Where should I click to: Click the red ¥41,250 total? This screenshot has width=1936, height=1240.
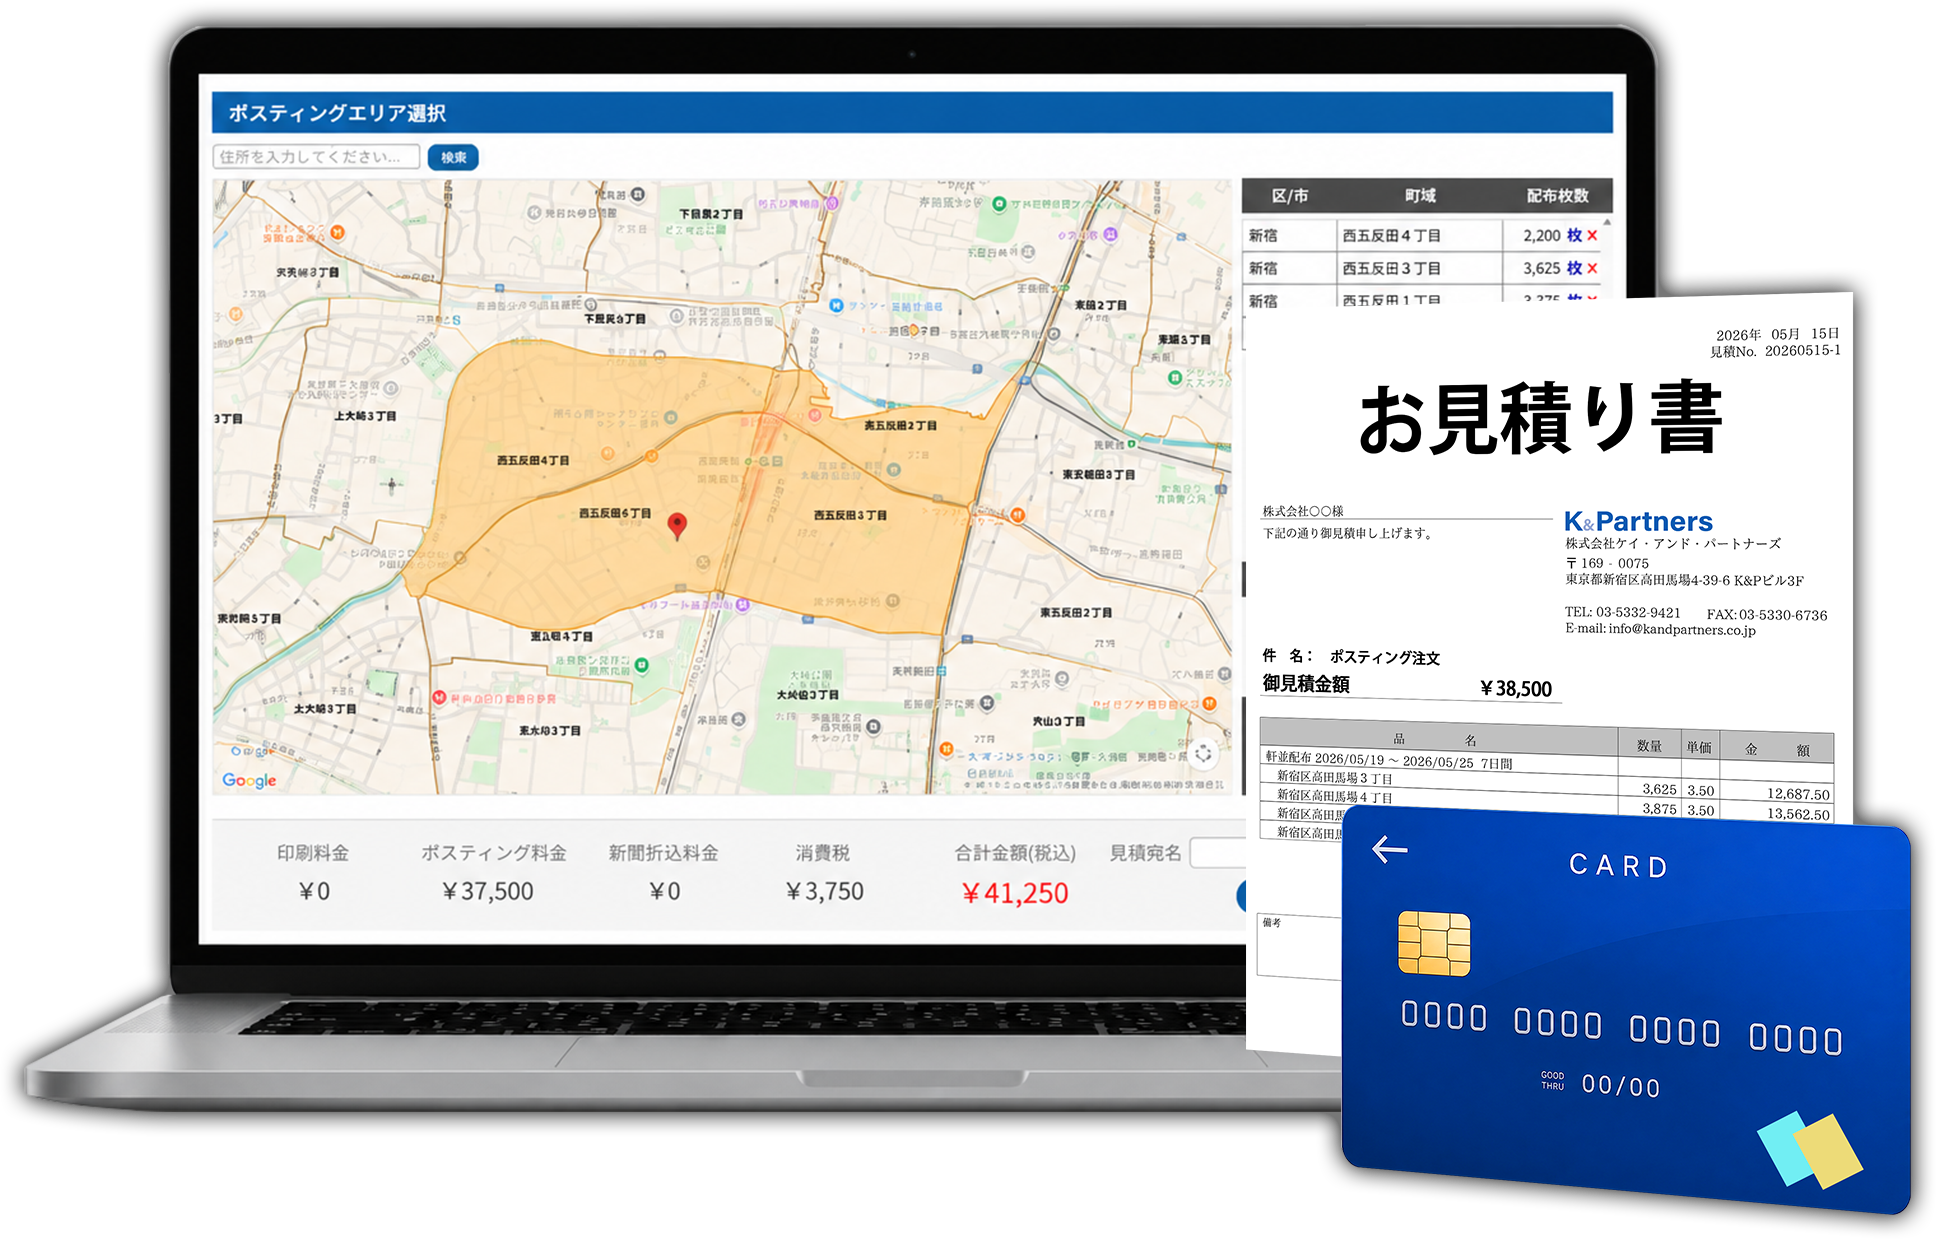tap(1014, 893)
